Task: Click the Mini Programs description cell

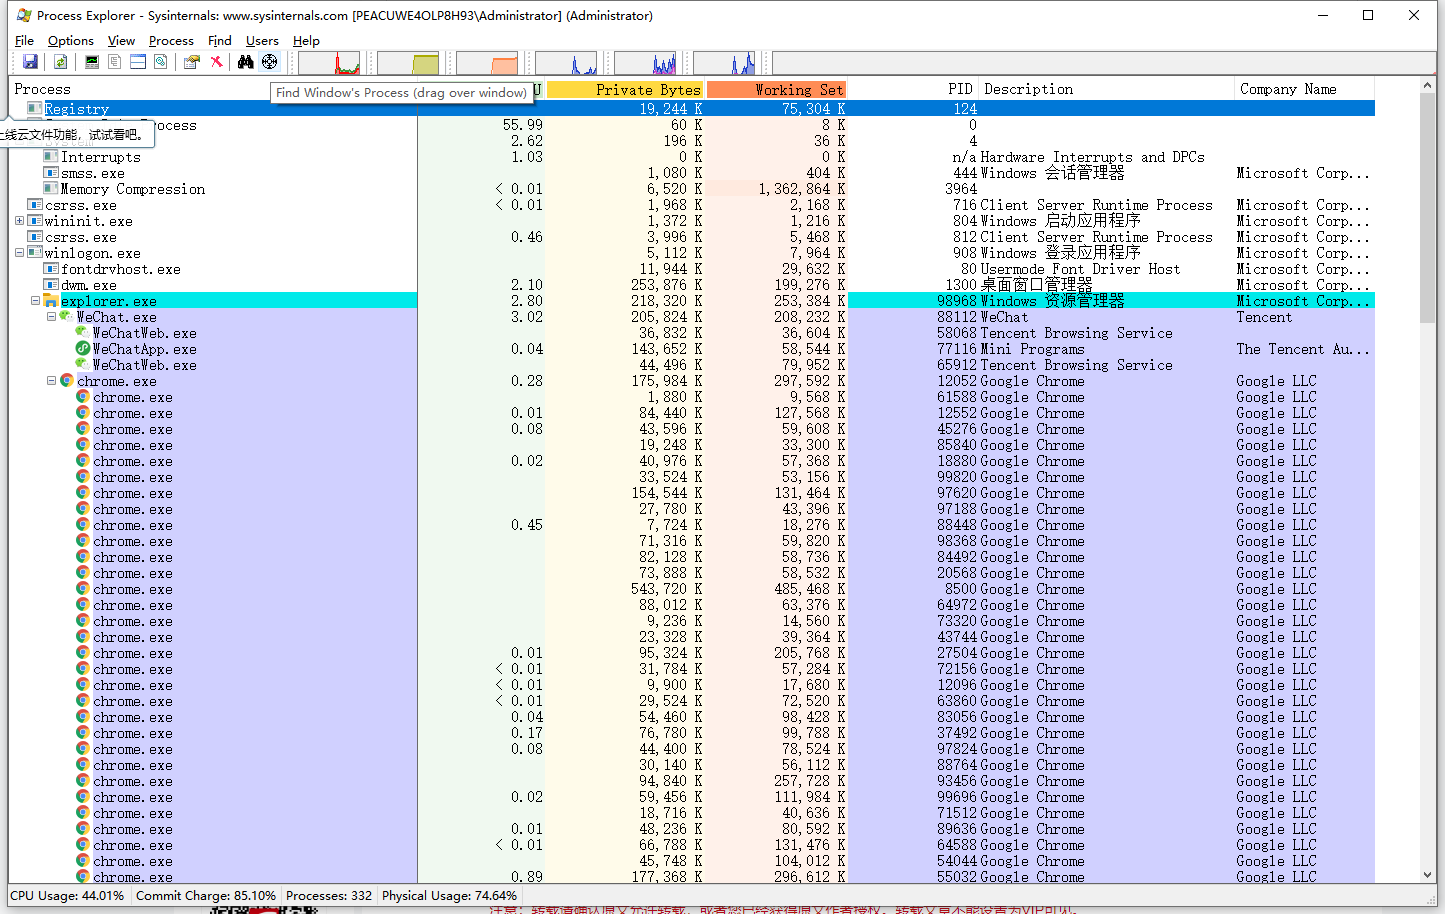Action: 1032,349
